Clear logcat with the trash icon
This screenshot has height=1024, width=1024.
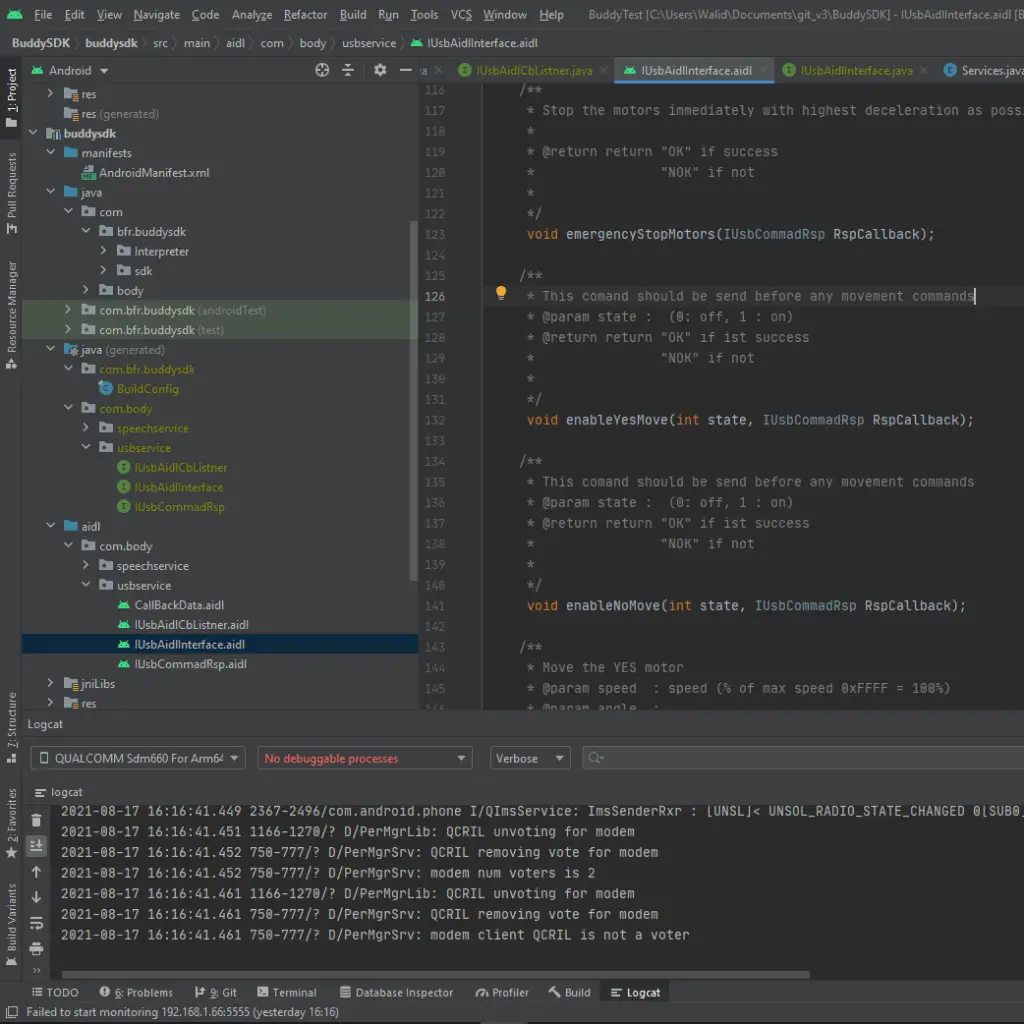[x=37, y=820]
